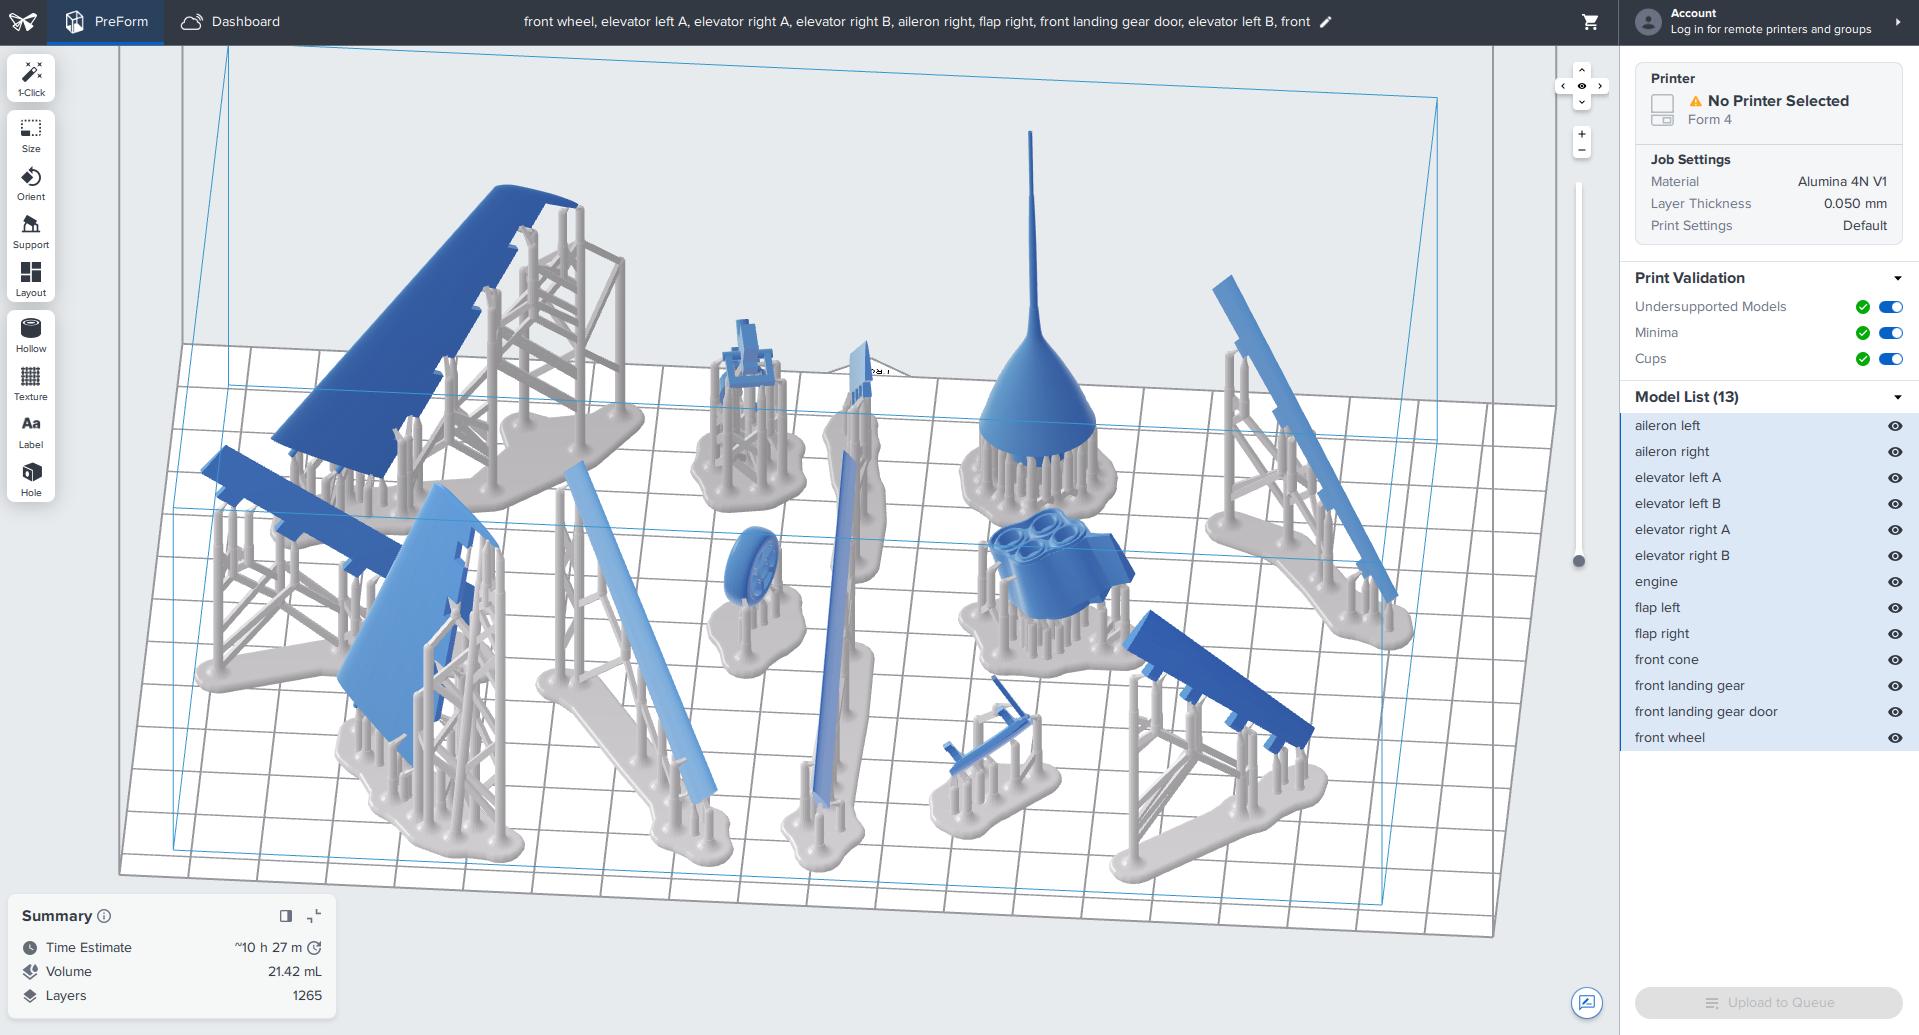The height and width of the screenshot is (1035, 1919).
Task: Hide the aileron left model
Action: 1894,426
